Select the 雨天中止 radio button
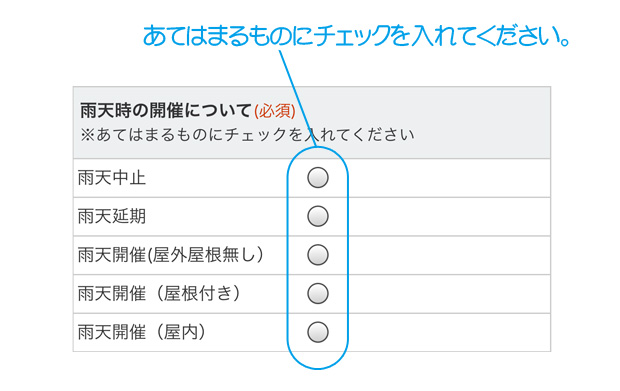 [x=318, y=178]
